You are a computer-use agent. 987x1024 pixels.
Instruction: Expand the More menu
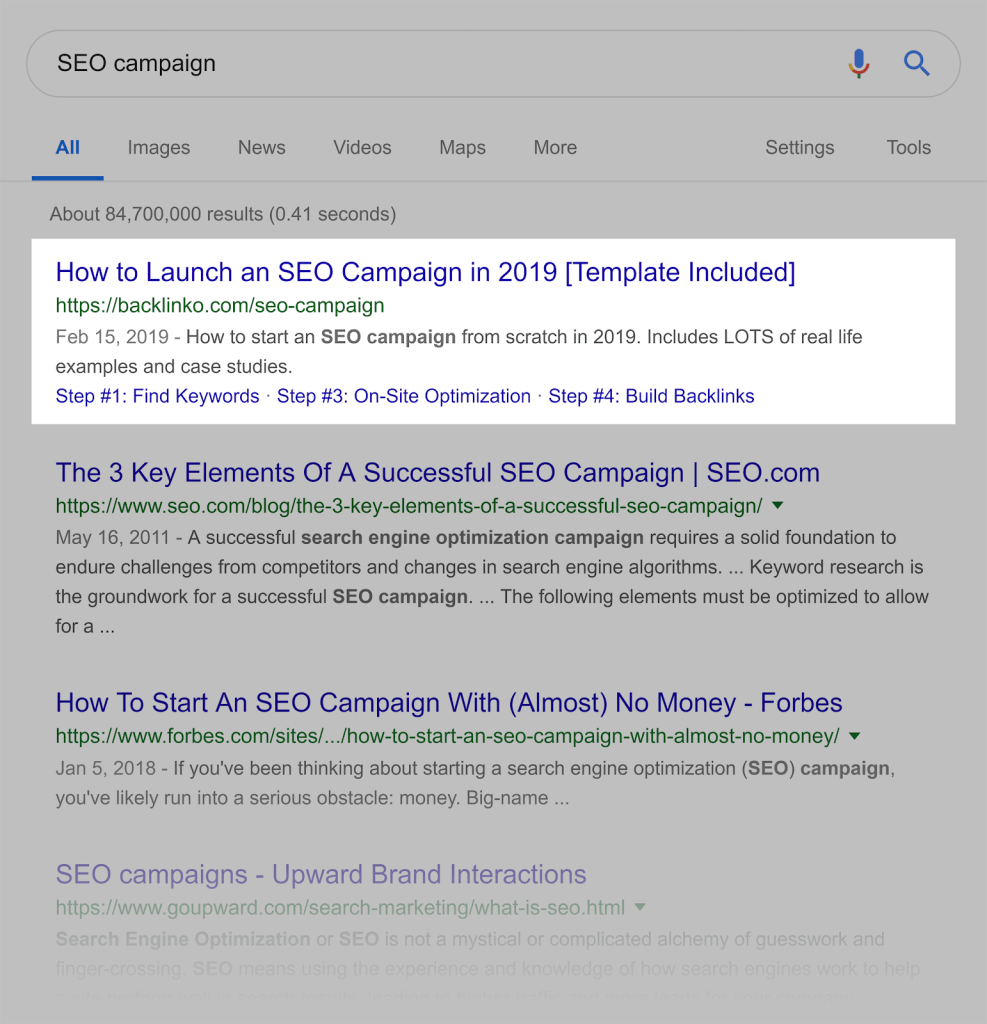point(555,147)
